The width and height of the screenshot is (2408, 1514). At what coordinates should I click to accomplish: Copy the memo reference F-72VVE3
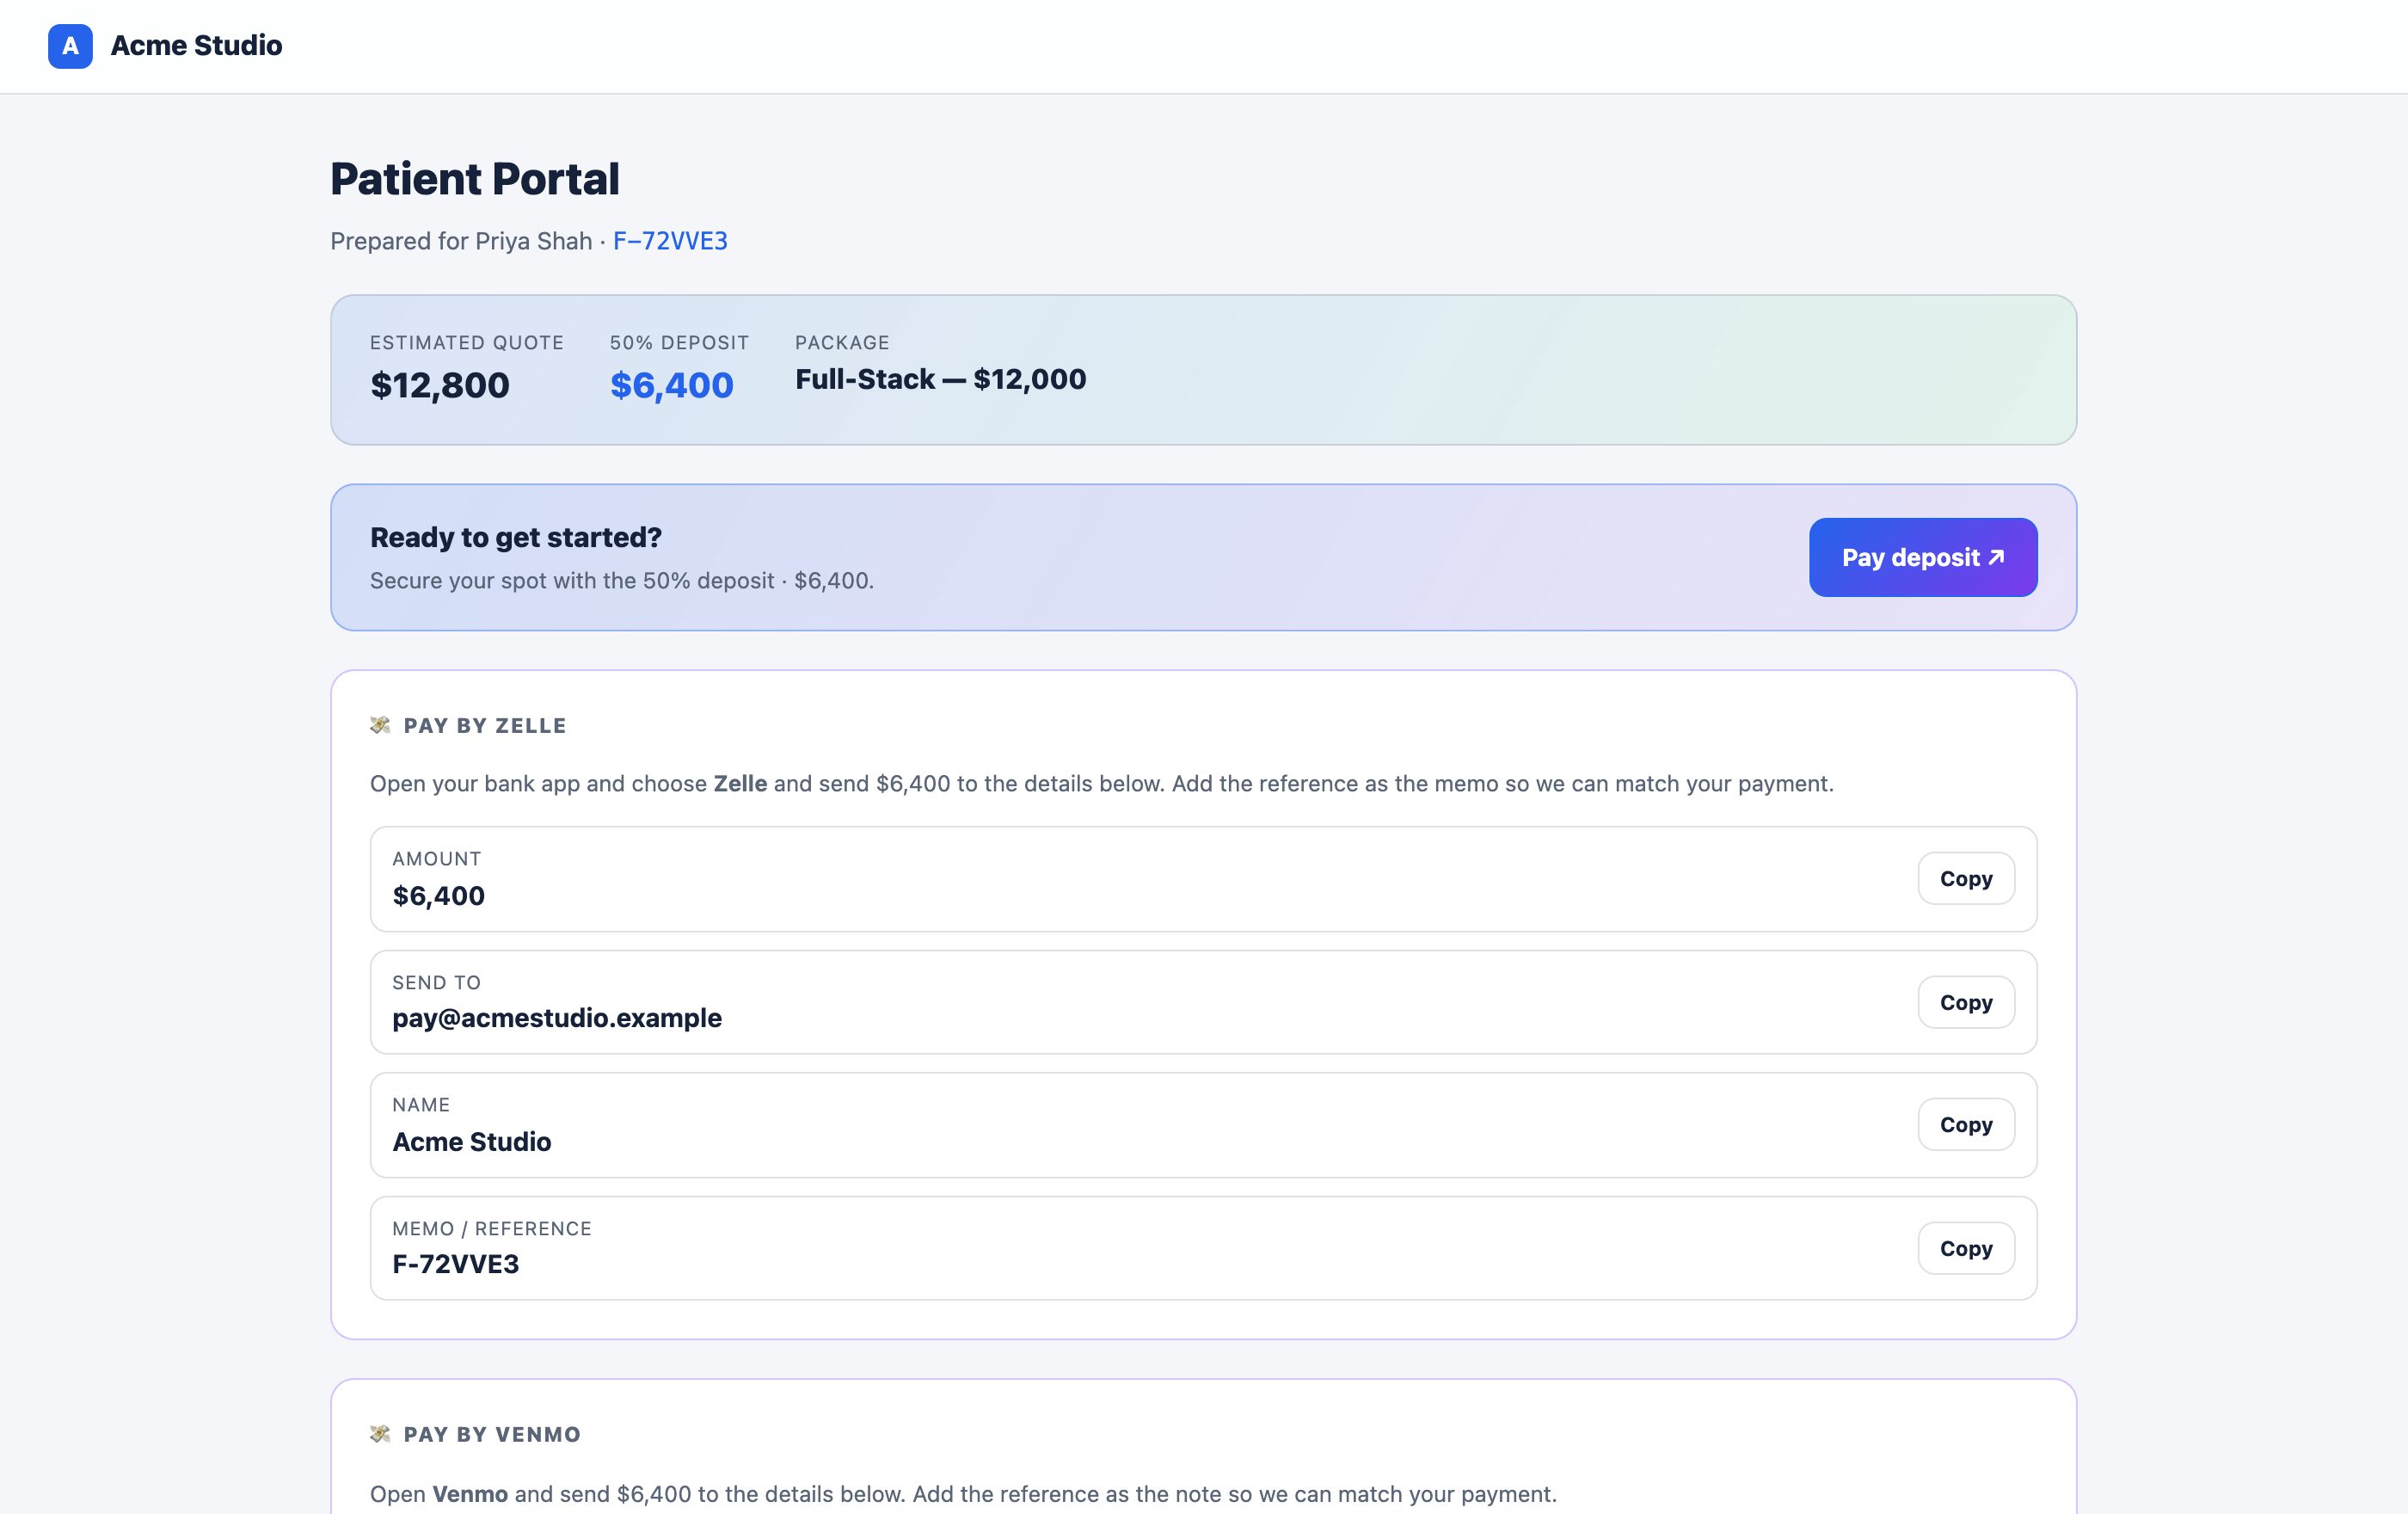(1966, 1248)
